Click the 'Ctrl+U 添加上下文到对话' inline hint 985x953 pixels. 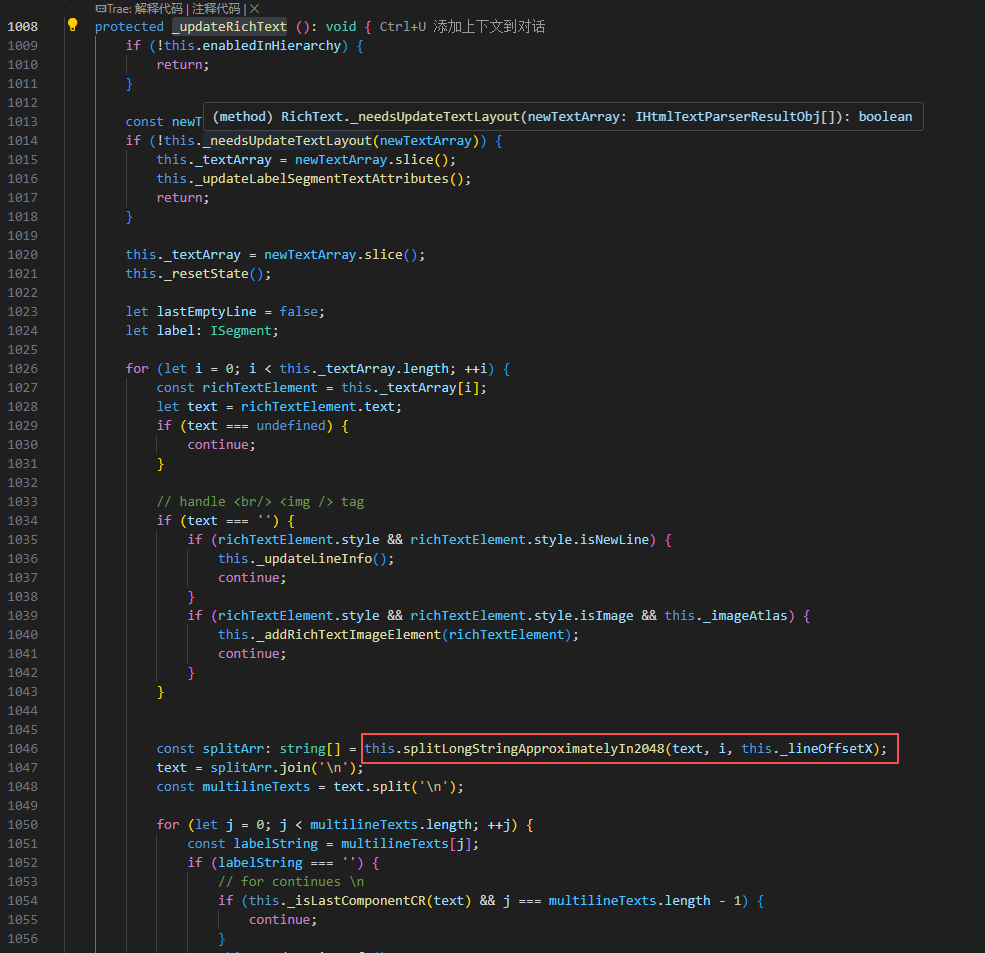462,26
